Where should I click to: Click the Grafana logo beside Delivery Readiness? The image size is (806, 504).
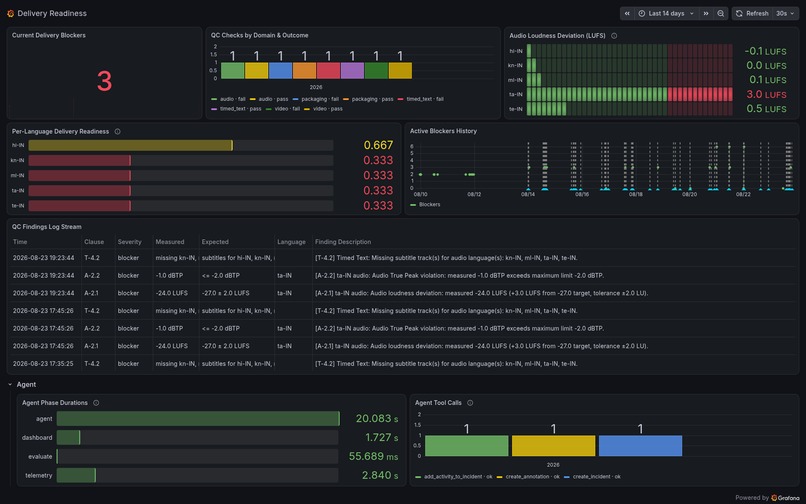click(x=10, y=13)
